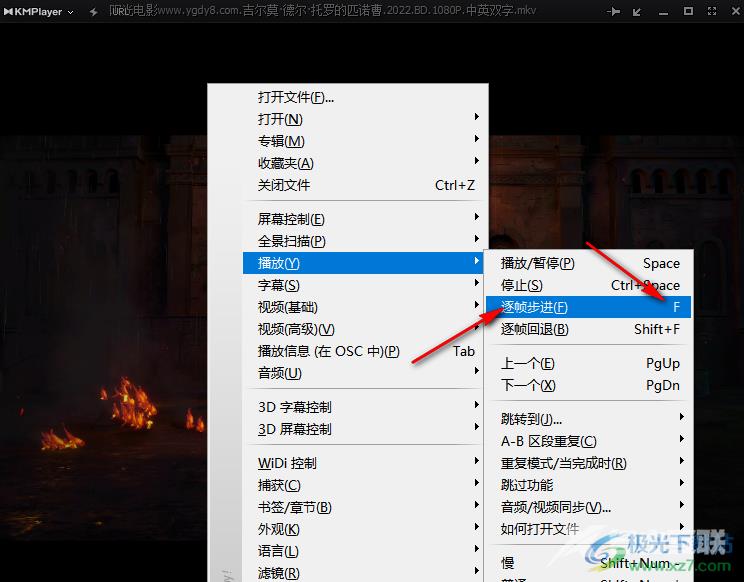Image resolution: width=744 pixels, height=582 pixels.
Task: Close the KMPlayer window
Action: tap(735, 11)
